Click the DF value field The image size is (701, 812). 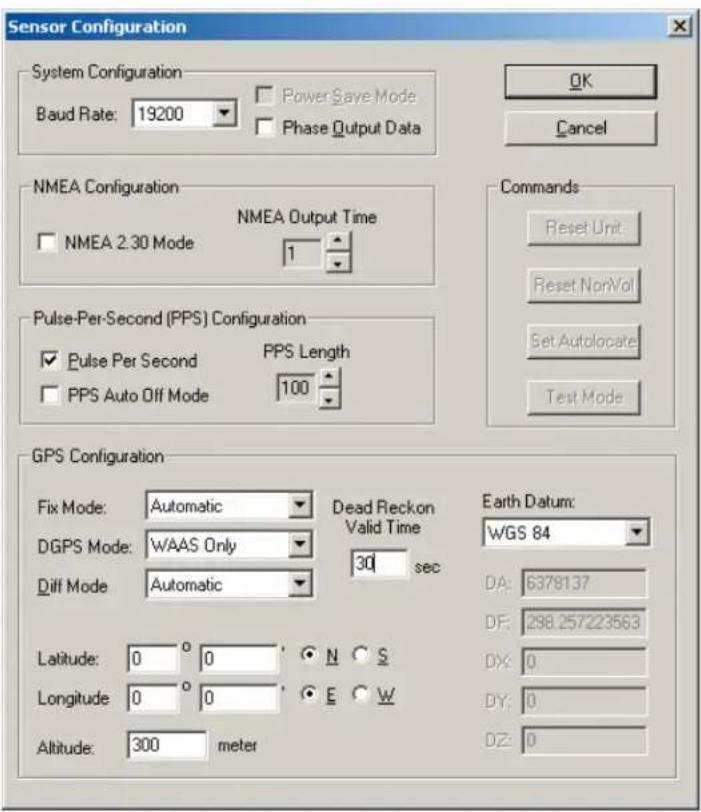[584, 622]
